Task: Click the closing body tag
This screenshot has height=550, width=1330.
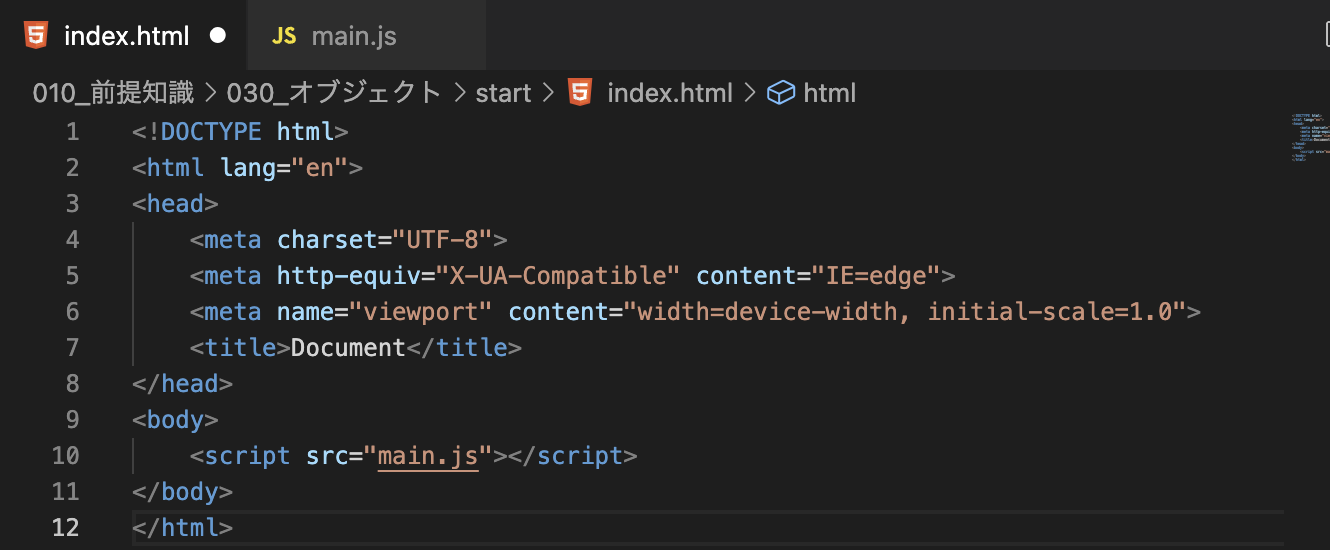Action: click(182, 492)
